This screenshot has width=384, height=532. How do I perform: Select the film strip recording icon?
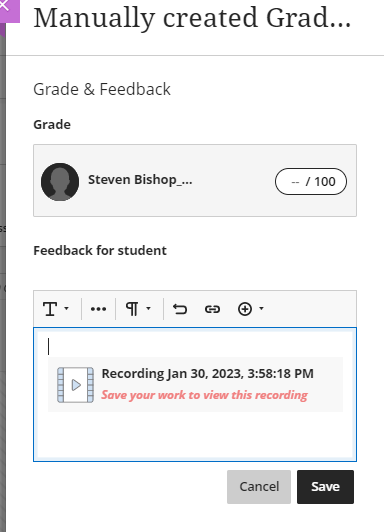75,385
